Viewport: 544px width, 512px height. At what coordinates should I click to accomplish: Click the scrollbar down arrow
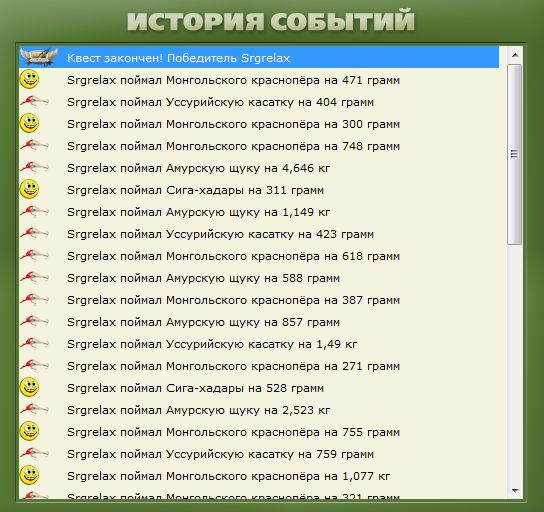tap(515, 490)
